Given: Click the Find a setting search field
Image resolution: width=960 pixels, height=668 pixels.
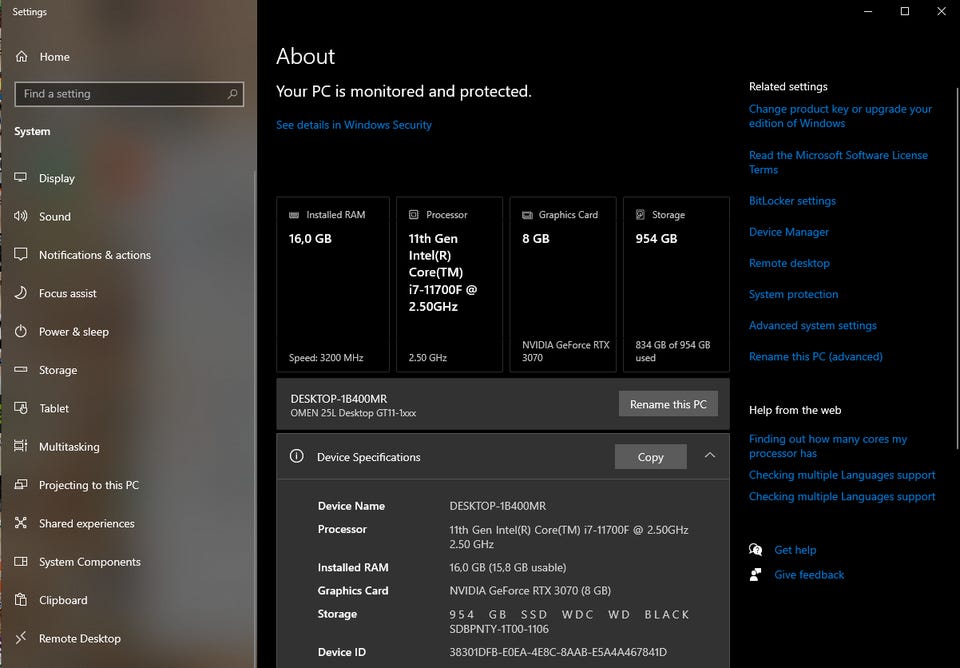Looking at the screenshot, I should [x=129, y=94].
